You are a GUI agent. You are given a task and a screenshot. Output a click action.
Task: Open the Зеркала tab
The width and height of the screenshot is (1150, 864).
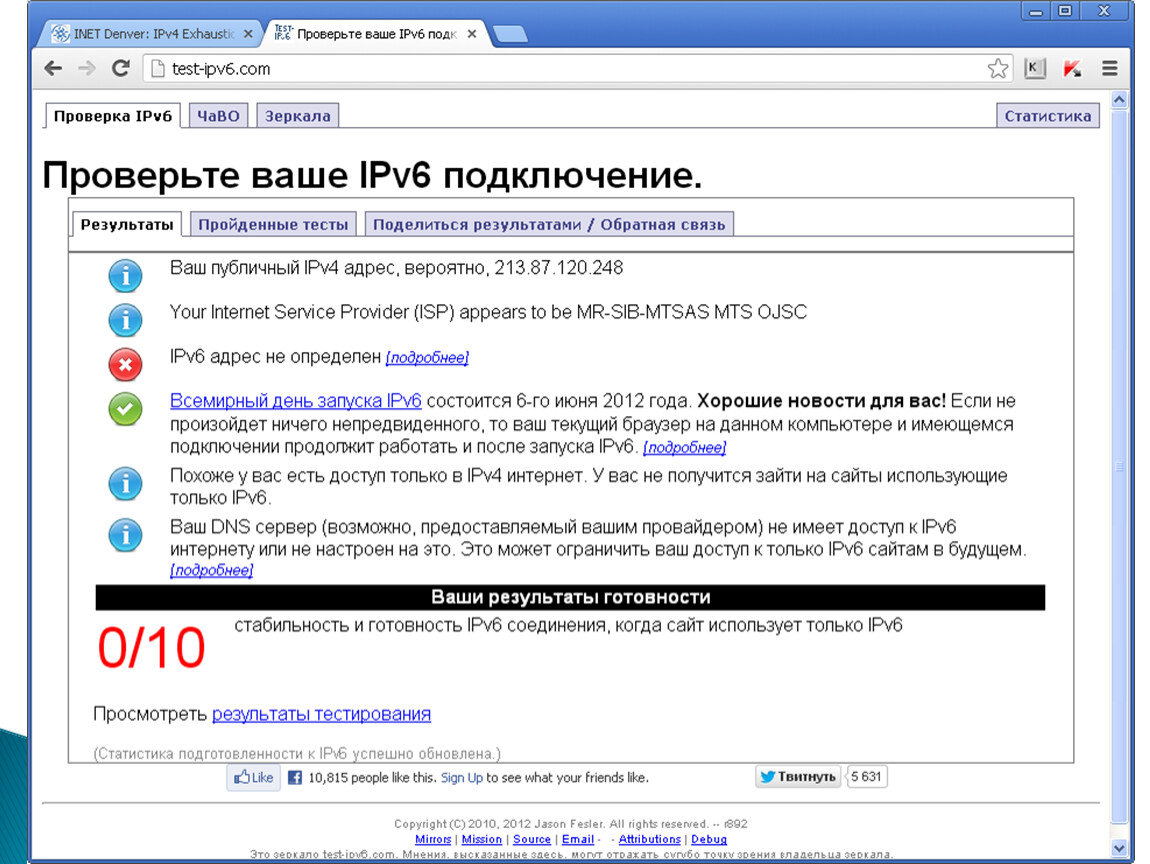[297, 116]
